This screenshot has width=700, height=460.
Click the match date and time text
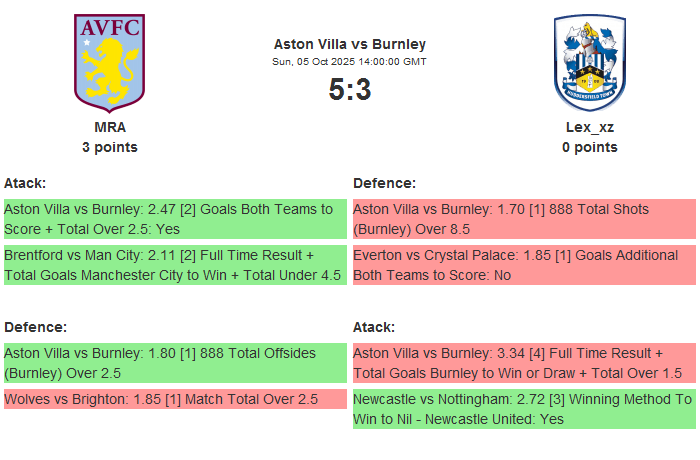tap(350, 61)
